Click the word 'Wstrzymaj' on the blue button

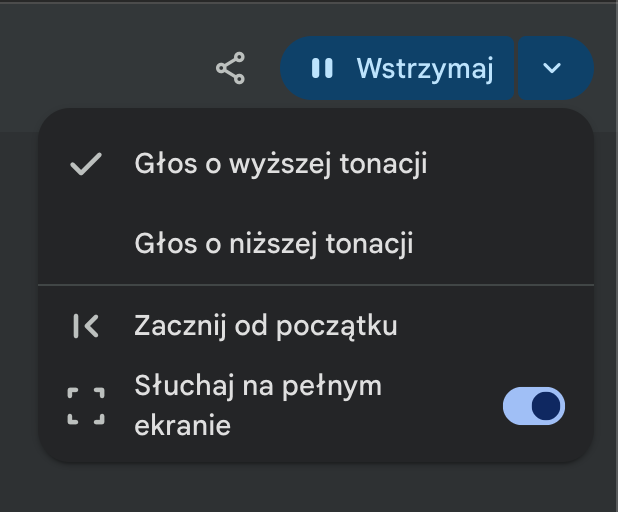[425, 69]
